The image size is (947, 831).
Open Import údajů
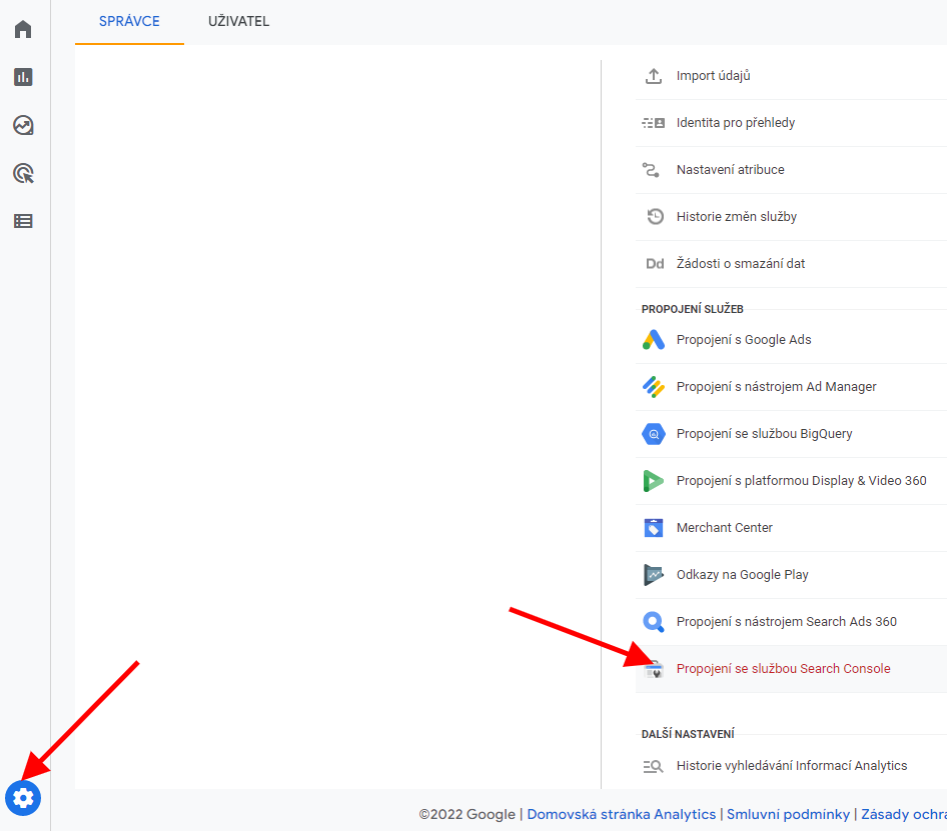point(713,76)
